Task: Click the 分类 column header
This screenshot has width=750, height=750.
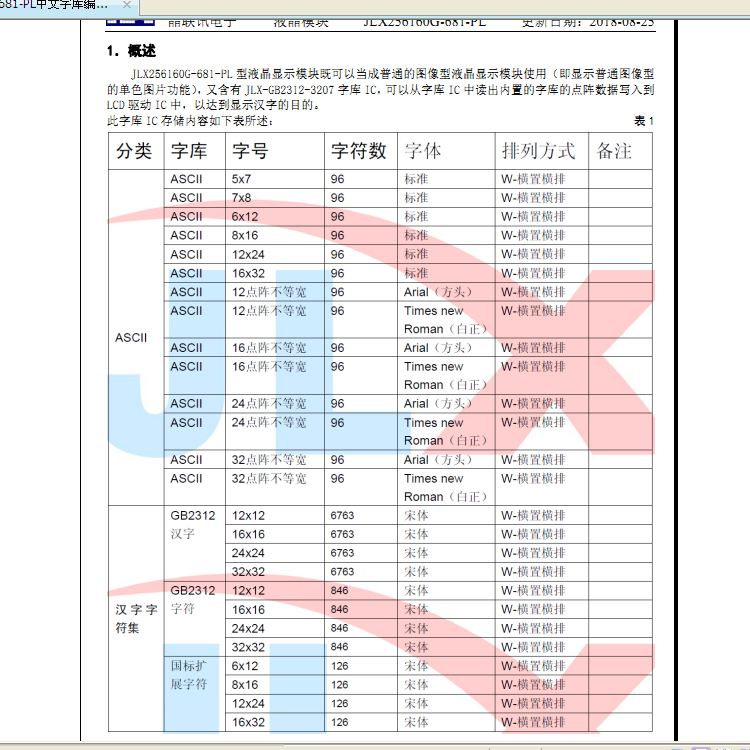Action: tap(135, 151)
